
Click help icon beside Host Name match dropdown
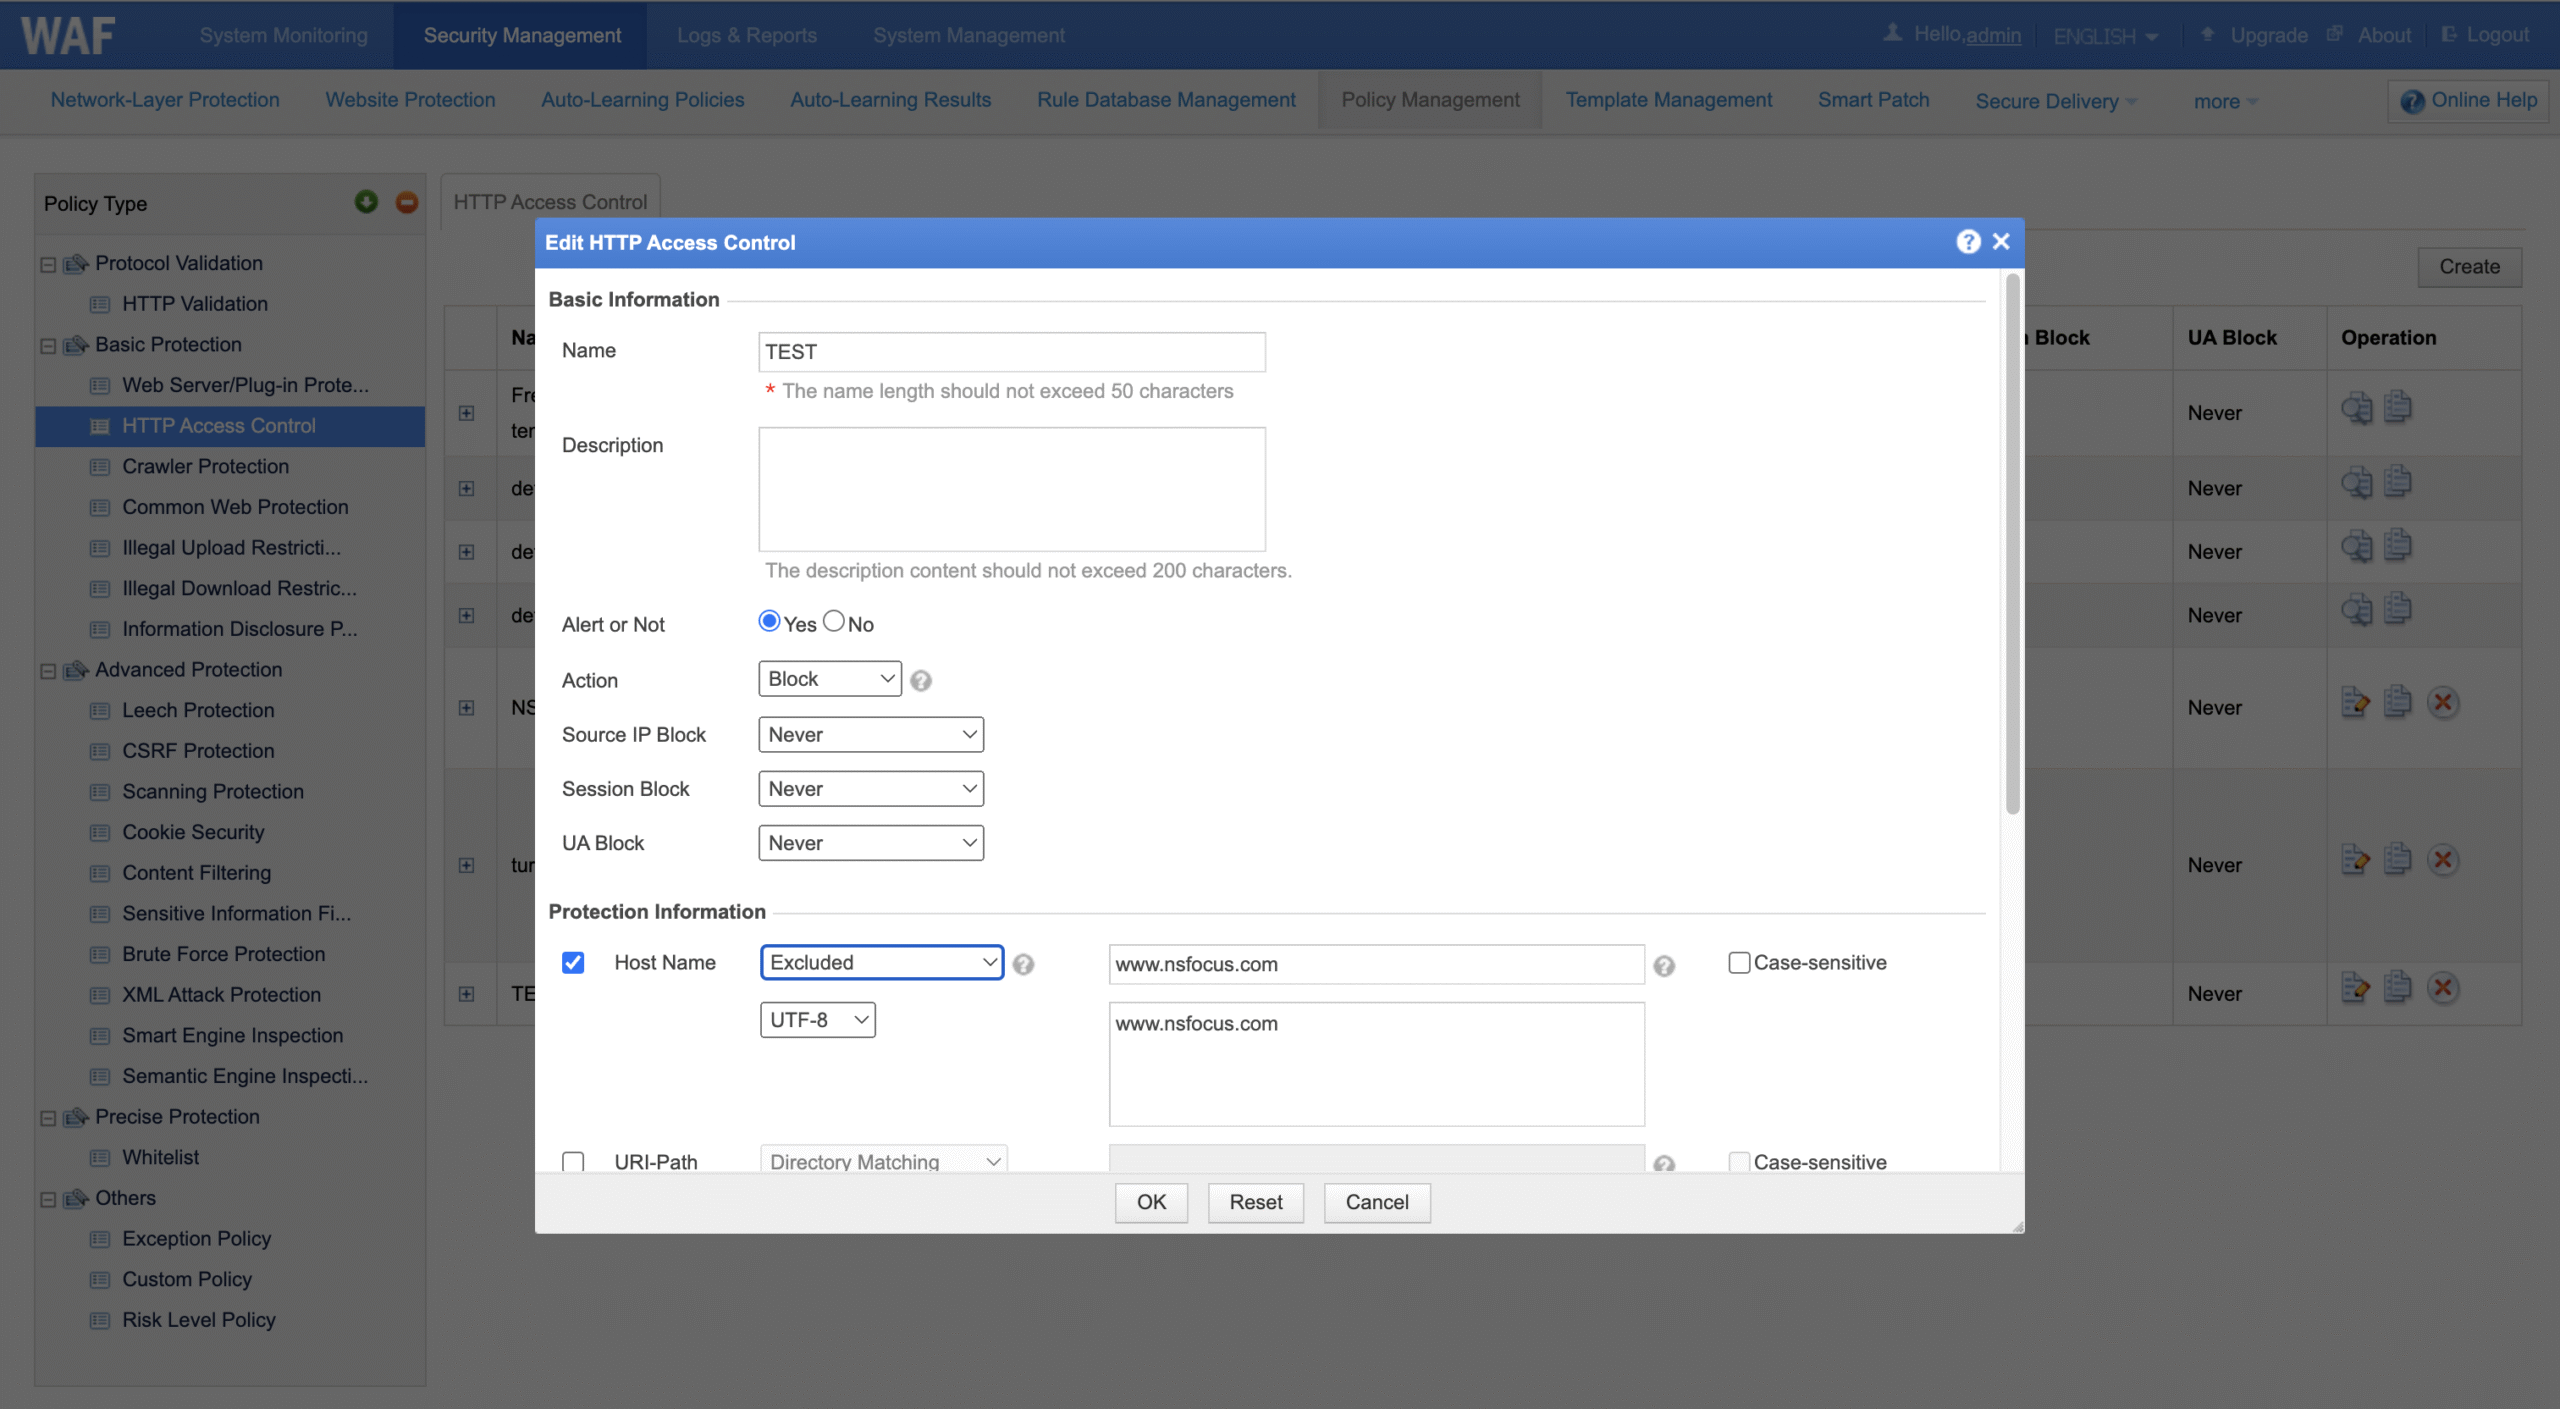[1023, 965]
